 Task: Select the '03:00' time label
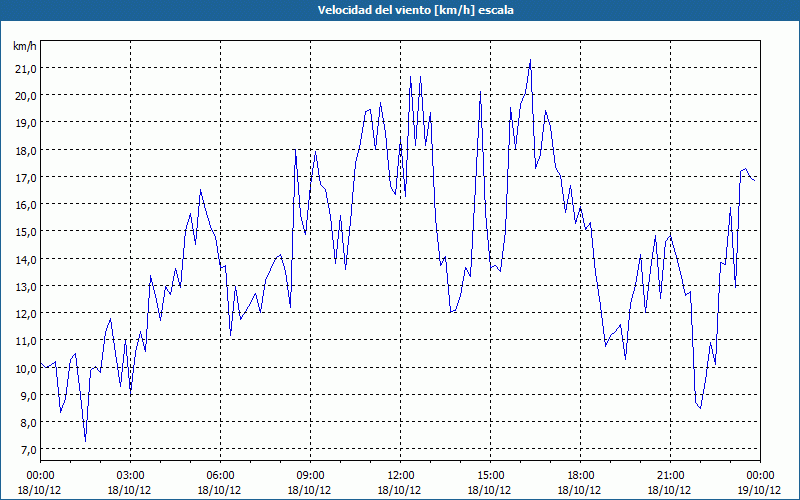click(x=130, y=476)
